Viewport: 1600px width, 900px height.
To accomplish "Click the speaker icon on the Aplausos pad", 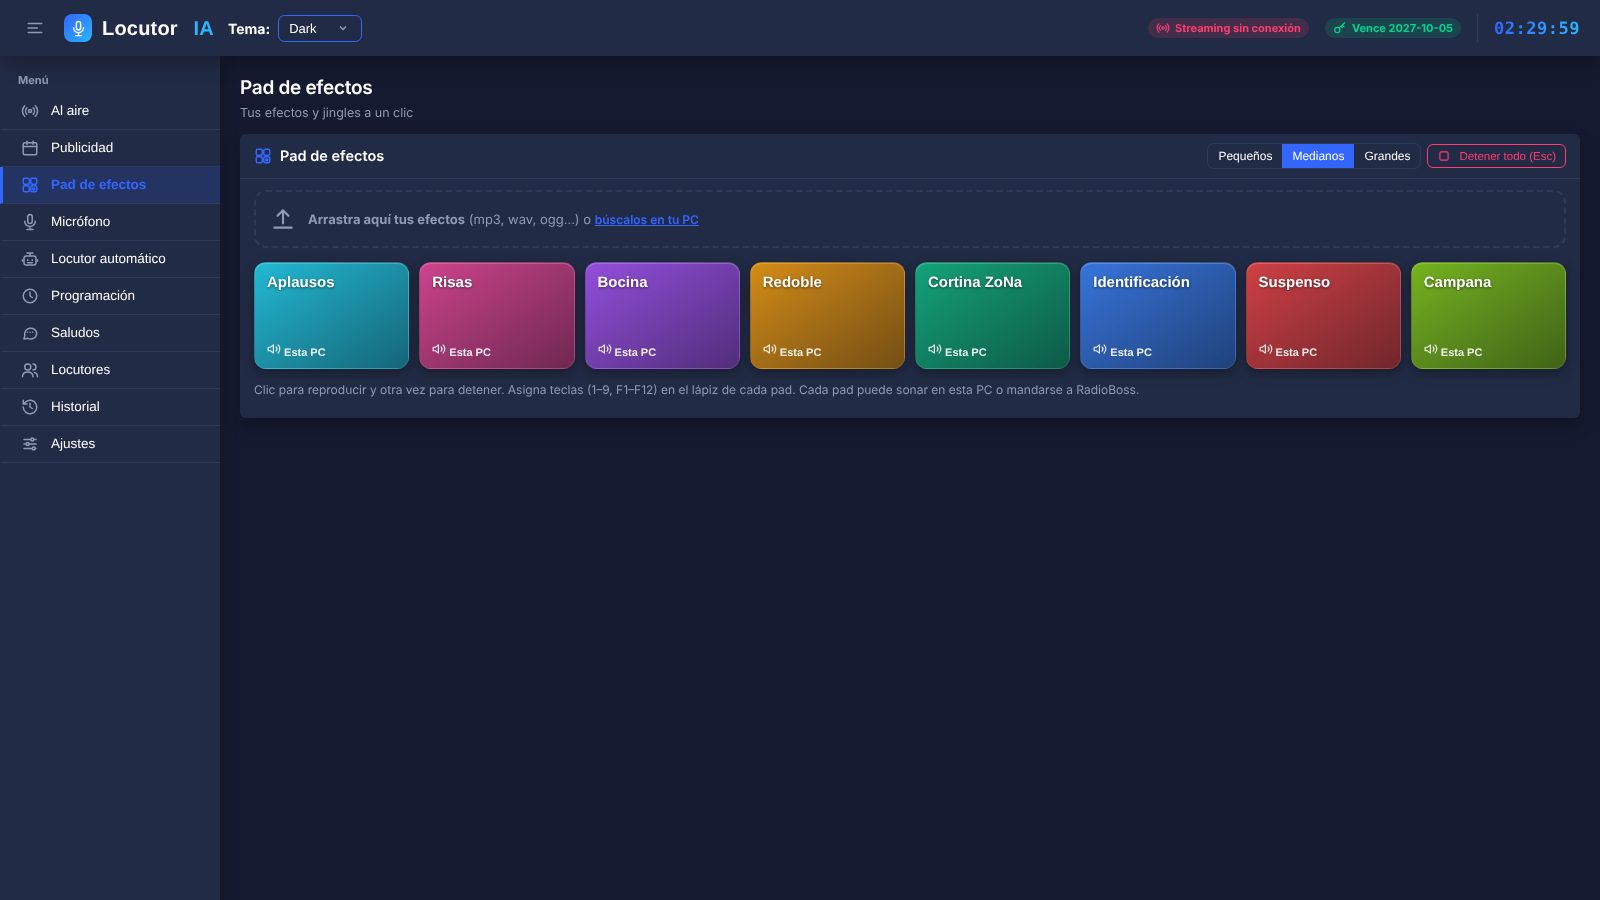I will pyautogui.click(x=274, y=350).
